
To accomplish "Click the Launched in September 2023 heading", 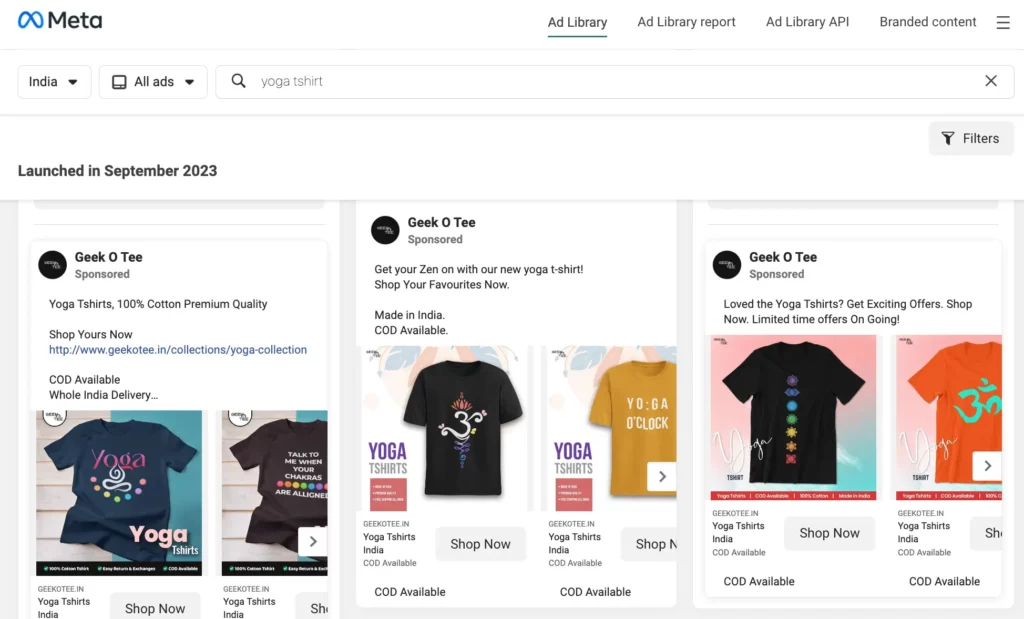I will pyautogui.click(x=118, y=171).
